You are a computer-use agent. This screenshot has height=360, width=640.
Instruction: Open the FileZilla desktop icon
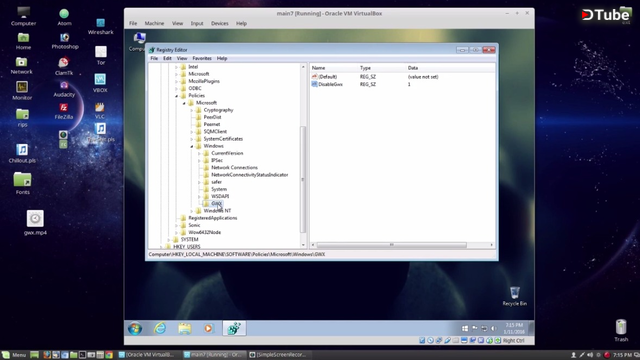pyautogui.click(x=64, y=111)
